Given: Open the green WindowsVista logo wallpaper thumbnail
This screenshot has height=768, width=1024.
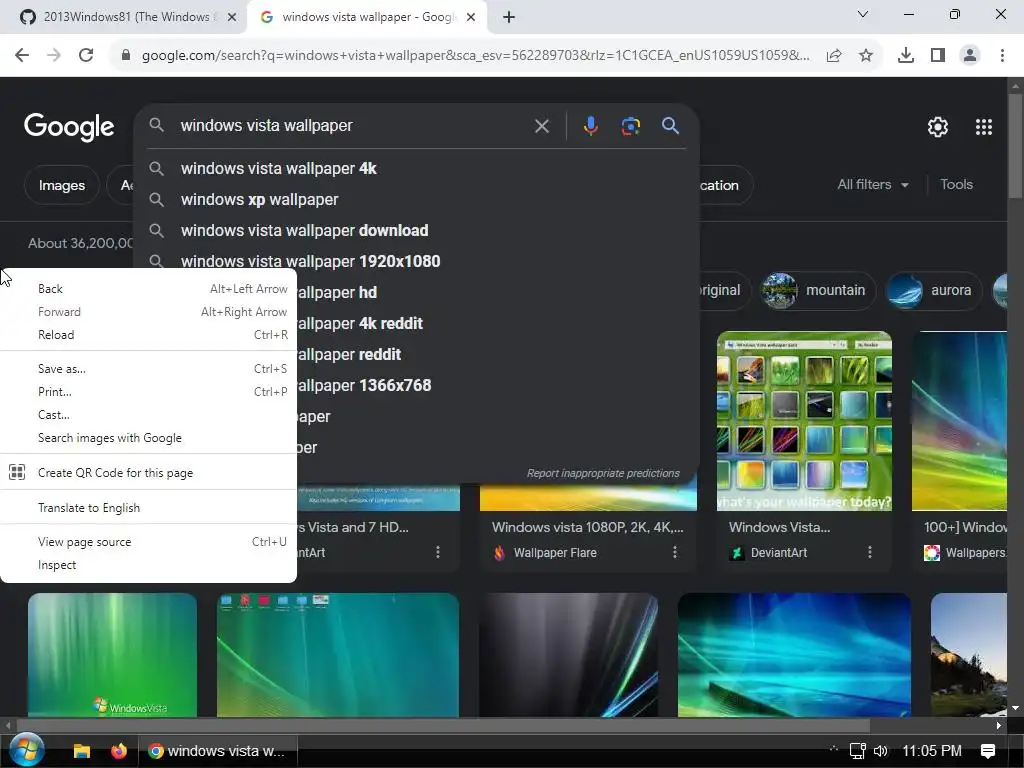Looking at the screenshot, I should (112, 655).
